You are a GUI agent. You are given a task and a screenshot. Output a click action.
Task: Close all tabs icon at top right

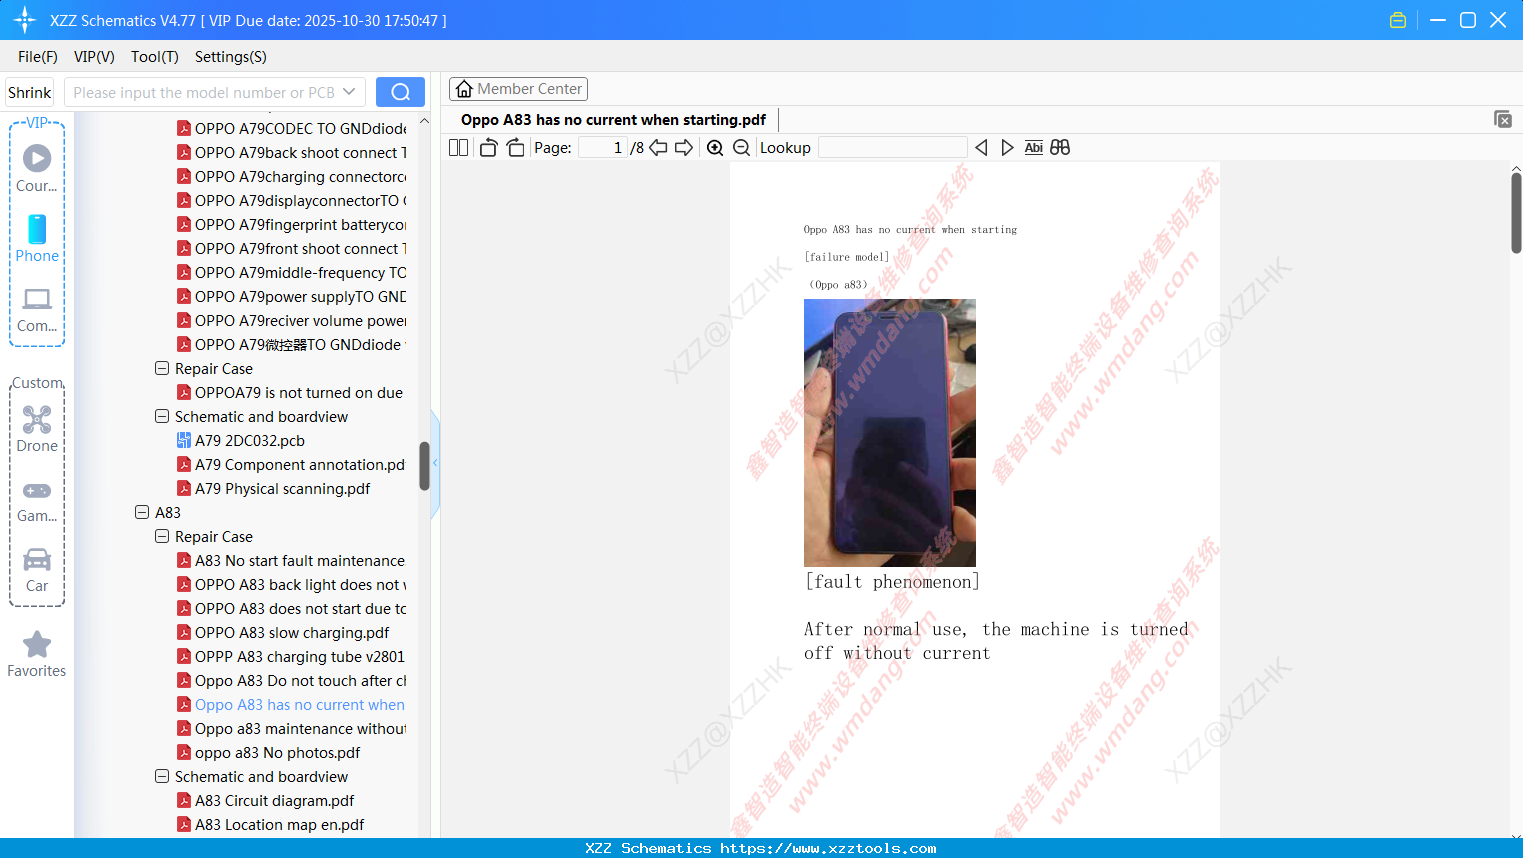coord(1503,120)
